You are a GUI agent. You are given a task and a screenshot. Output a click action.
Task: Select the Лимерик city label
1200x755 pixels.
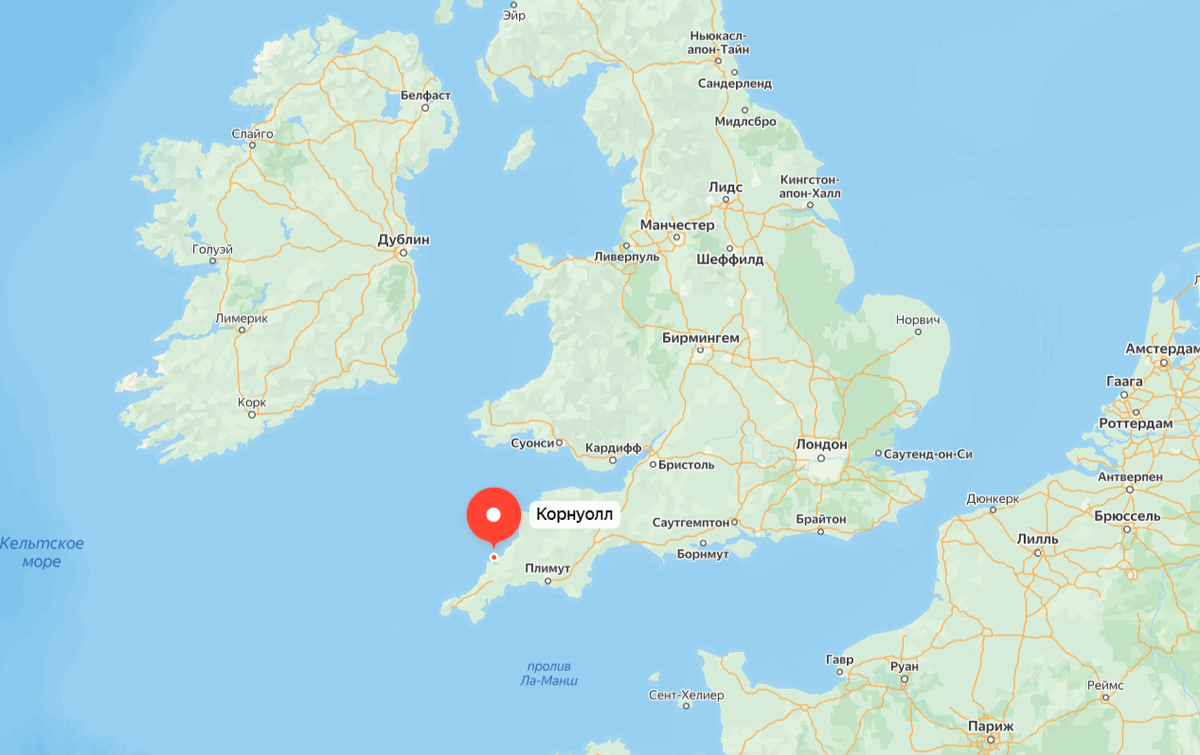click(x=242, y=318)
